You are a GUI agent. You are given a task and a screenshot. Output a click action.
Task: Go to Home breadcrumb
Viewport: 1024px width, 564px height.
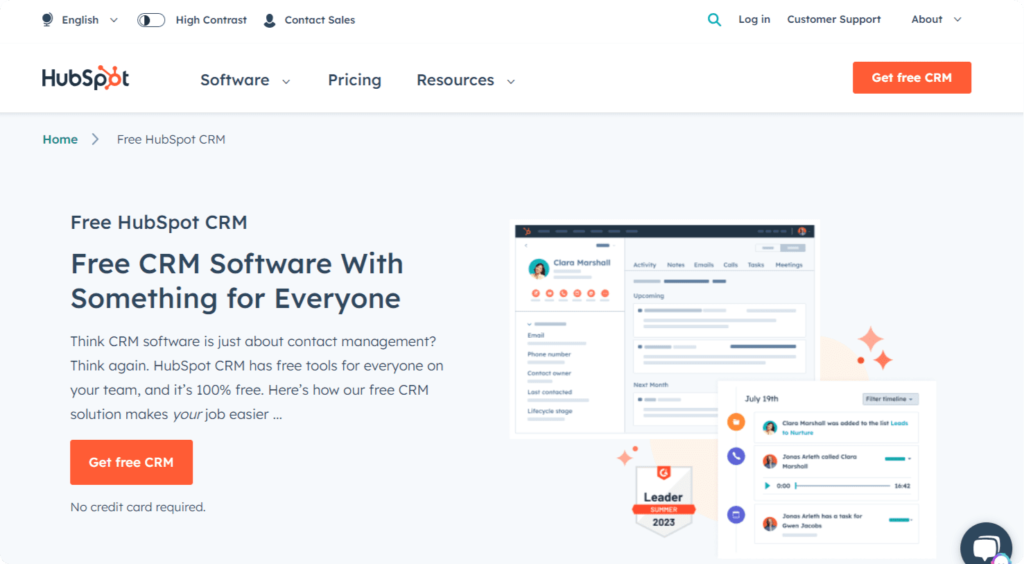point(60,139)
